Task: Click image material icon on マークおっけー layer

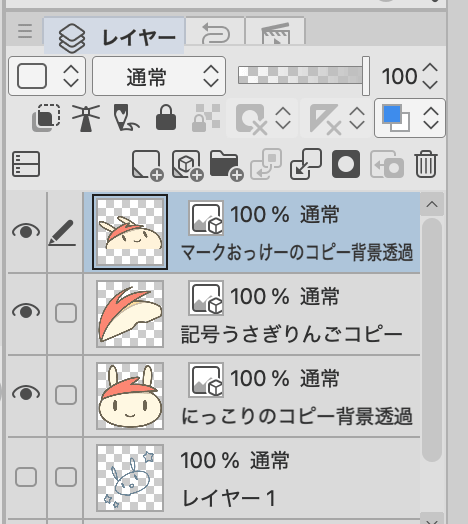Action: tap(206, 218)
